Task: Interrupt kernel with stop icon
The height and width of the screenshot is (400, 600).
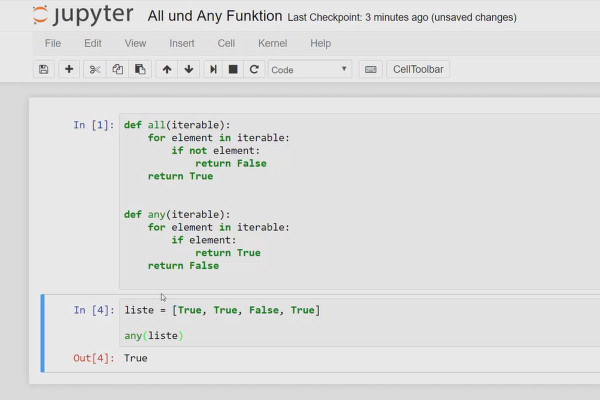Action: pyautogui.click(x=233, y=69)
